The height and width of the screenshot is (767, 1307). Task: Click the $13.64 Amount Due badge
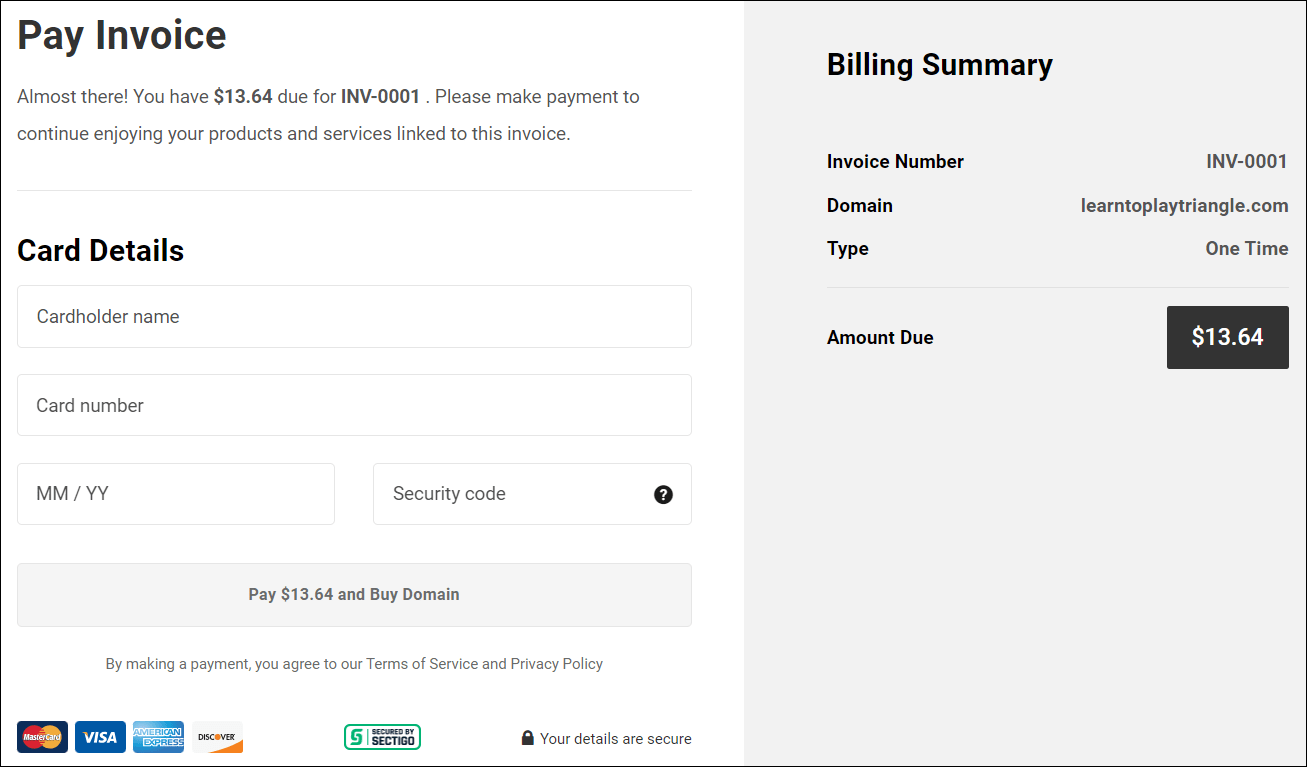[x=1227, y=337]
